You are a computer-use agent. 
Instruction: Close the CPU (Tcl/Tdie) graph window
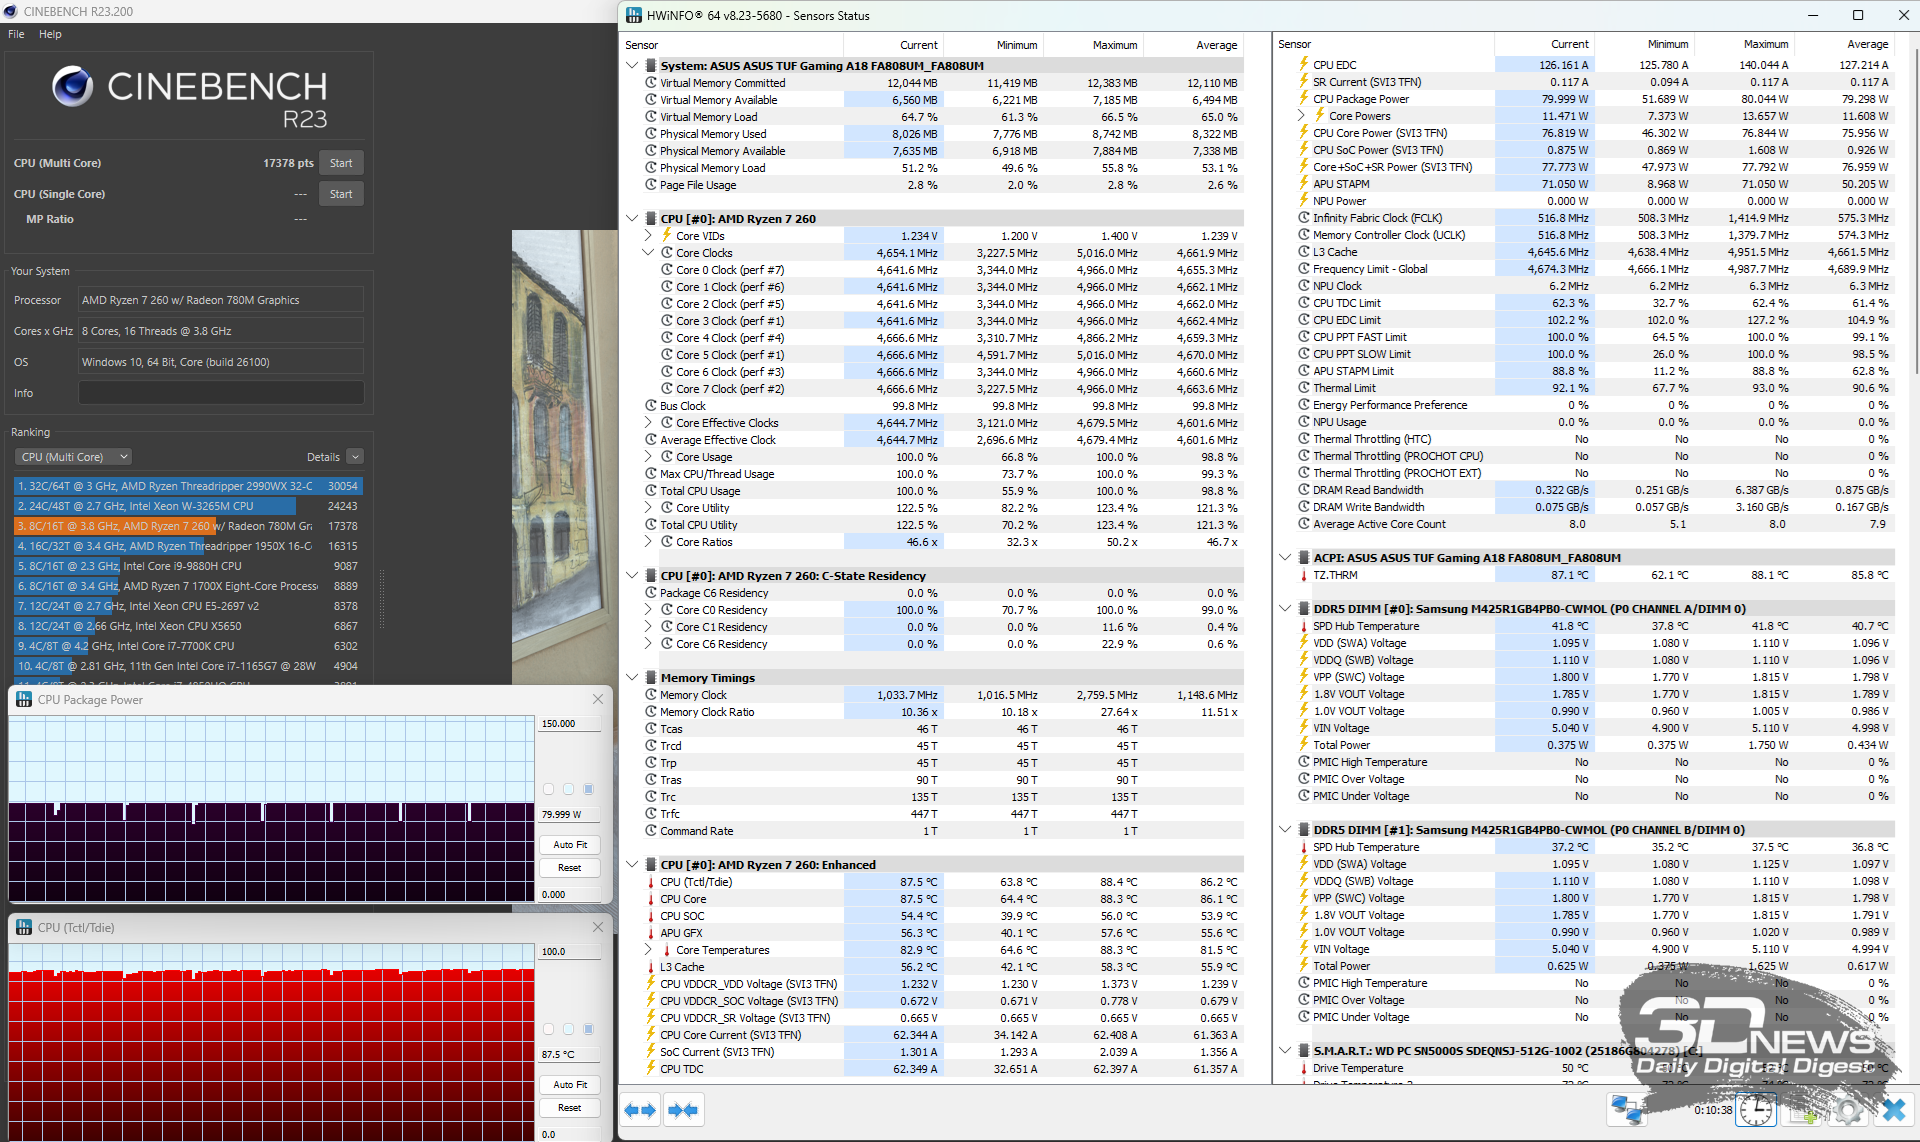coord(598,927)
